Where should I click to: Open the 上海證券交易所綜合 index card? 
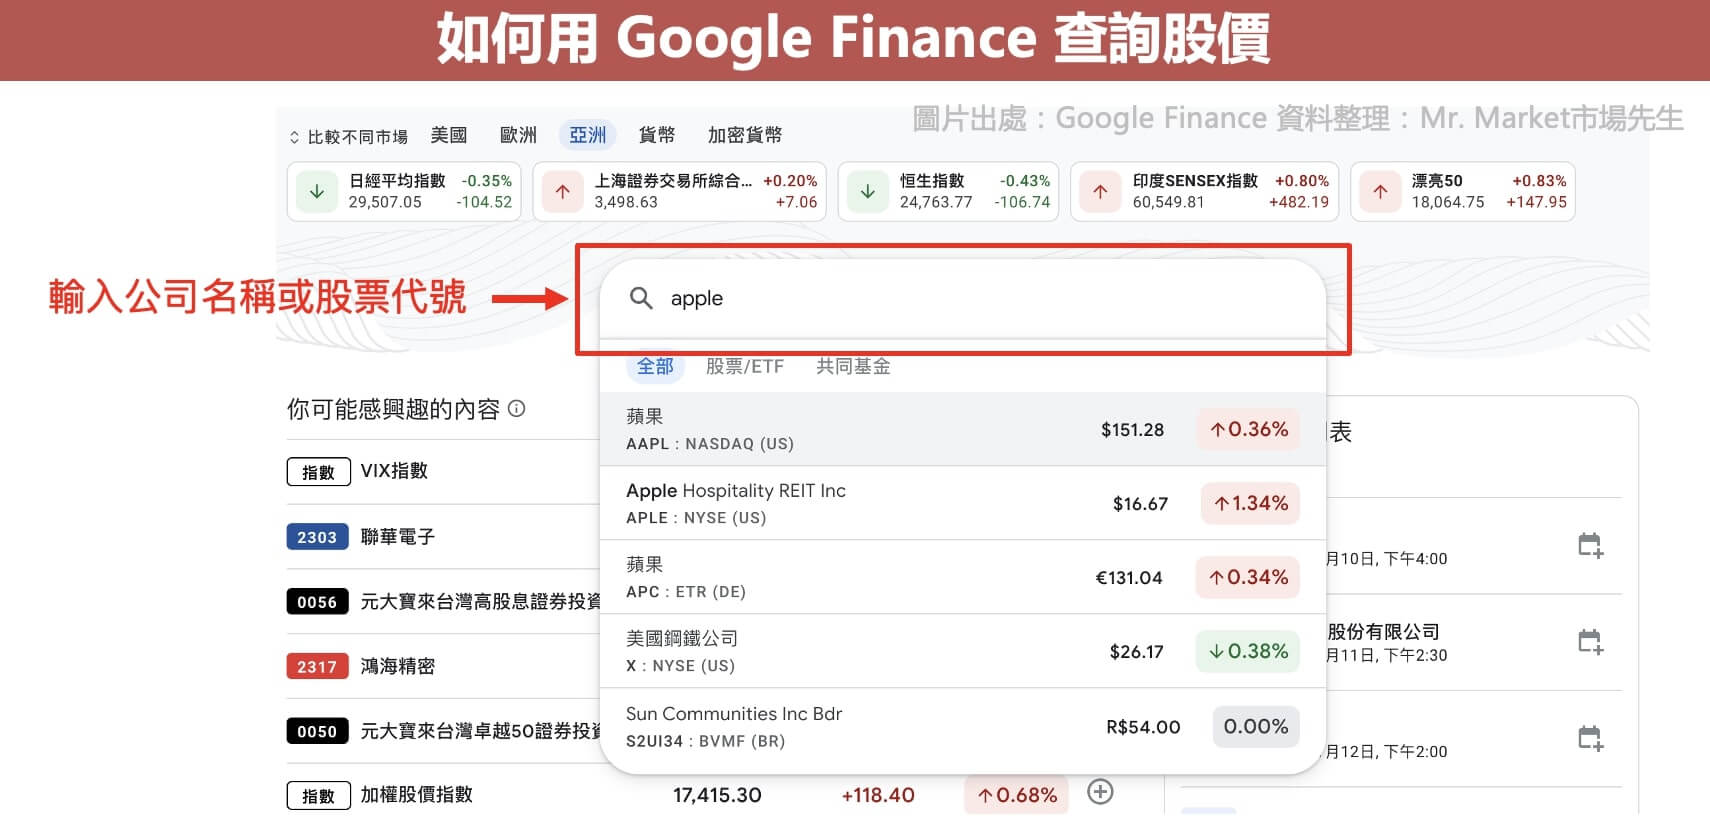click(680, 191)
